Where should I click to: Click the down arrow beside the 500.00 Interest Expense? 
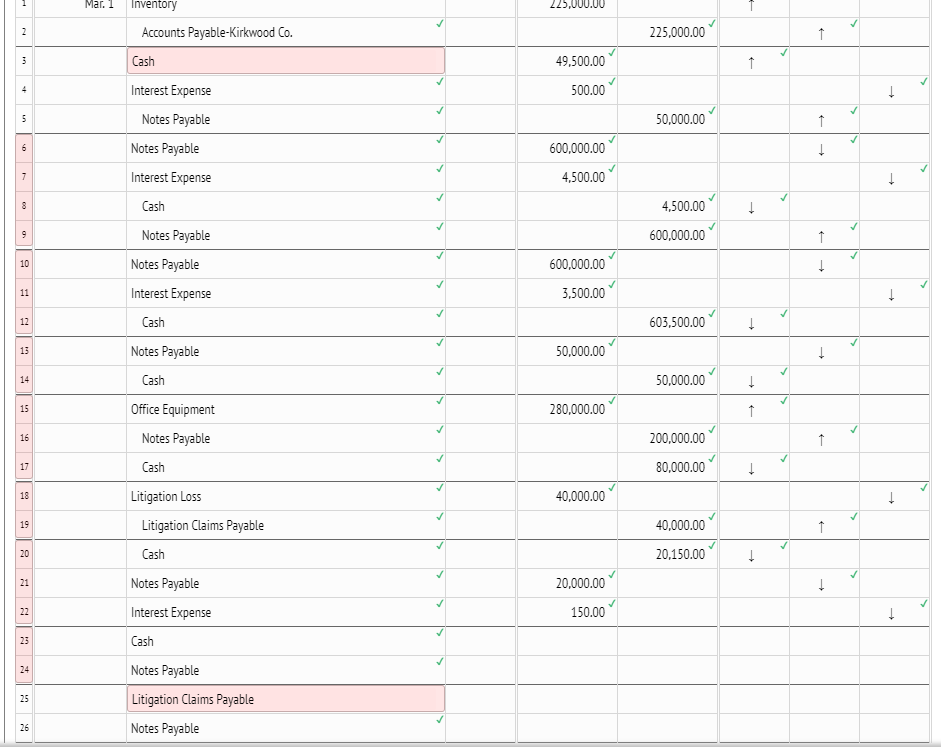[x=890, y=90]
